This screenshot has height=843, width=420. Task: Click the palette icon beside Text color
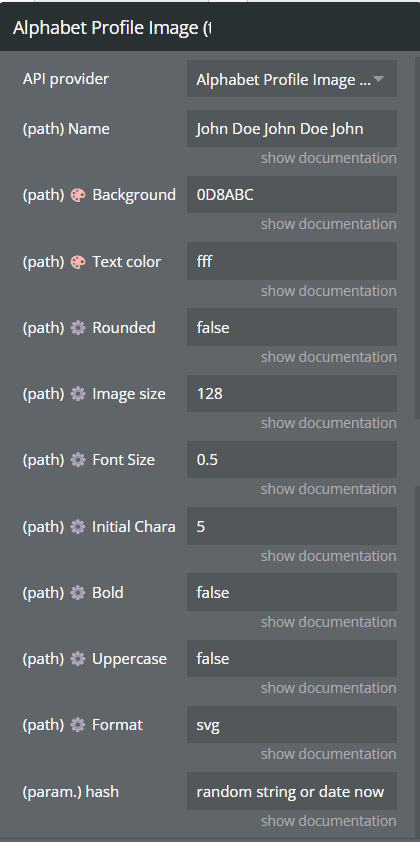pos(78,262)
